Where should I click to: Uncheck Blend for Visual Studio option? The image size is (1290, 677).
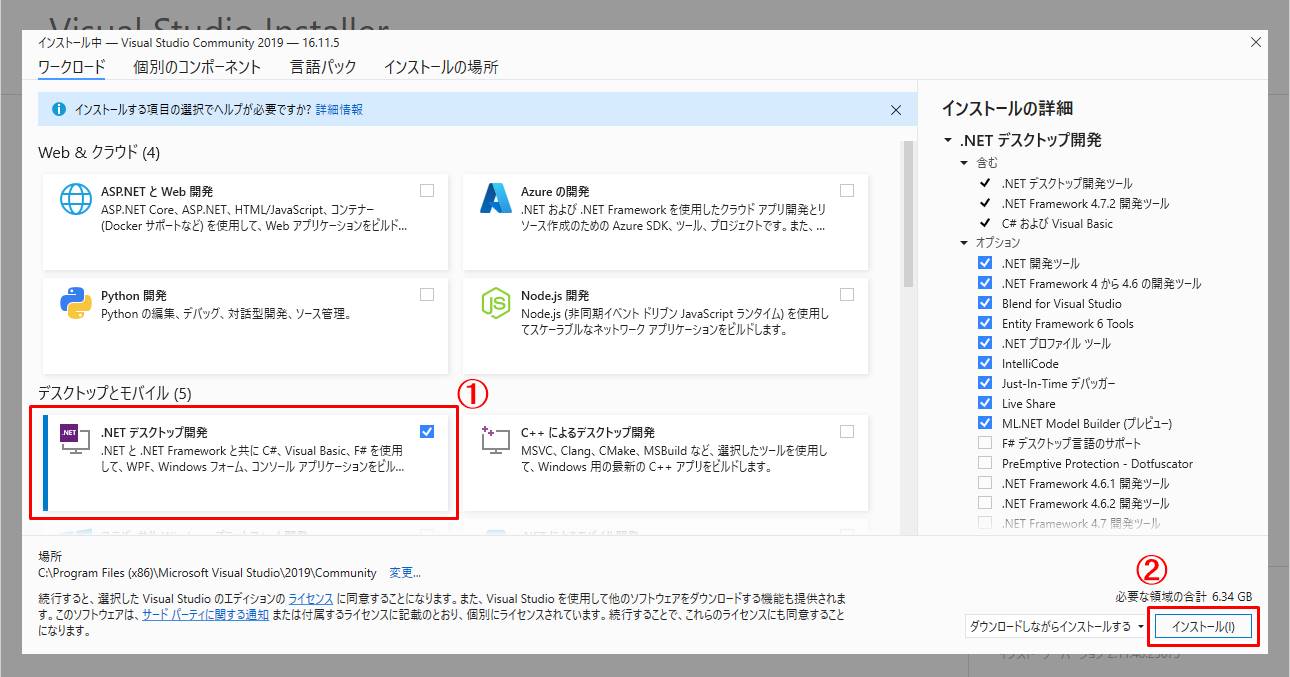point(985,303)
